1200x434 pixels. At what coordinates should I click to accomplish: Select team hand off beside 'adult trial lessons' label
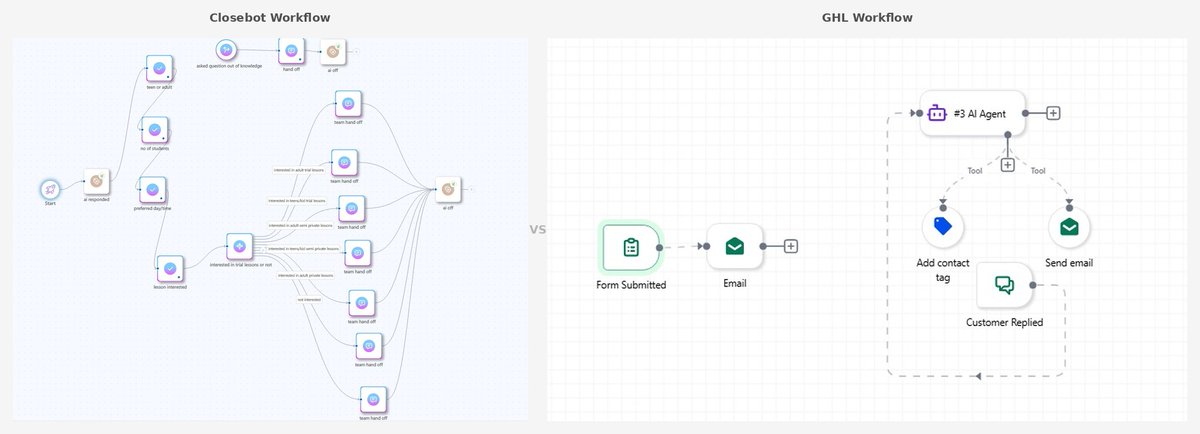click(x=344, y=161)
